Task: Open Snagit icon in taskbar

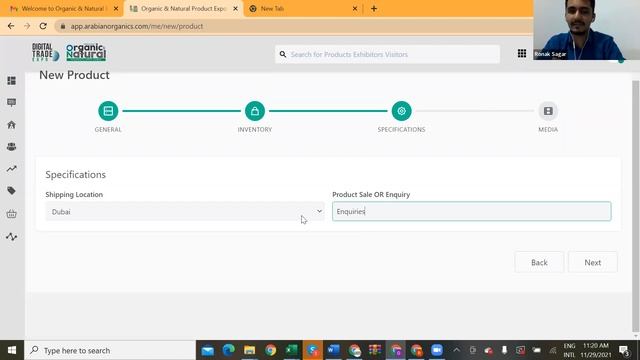Action: click(313, 350)
